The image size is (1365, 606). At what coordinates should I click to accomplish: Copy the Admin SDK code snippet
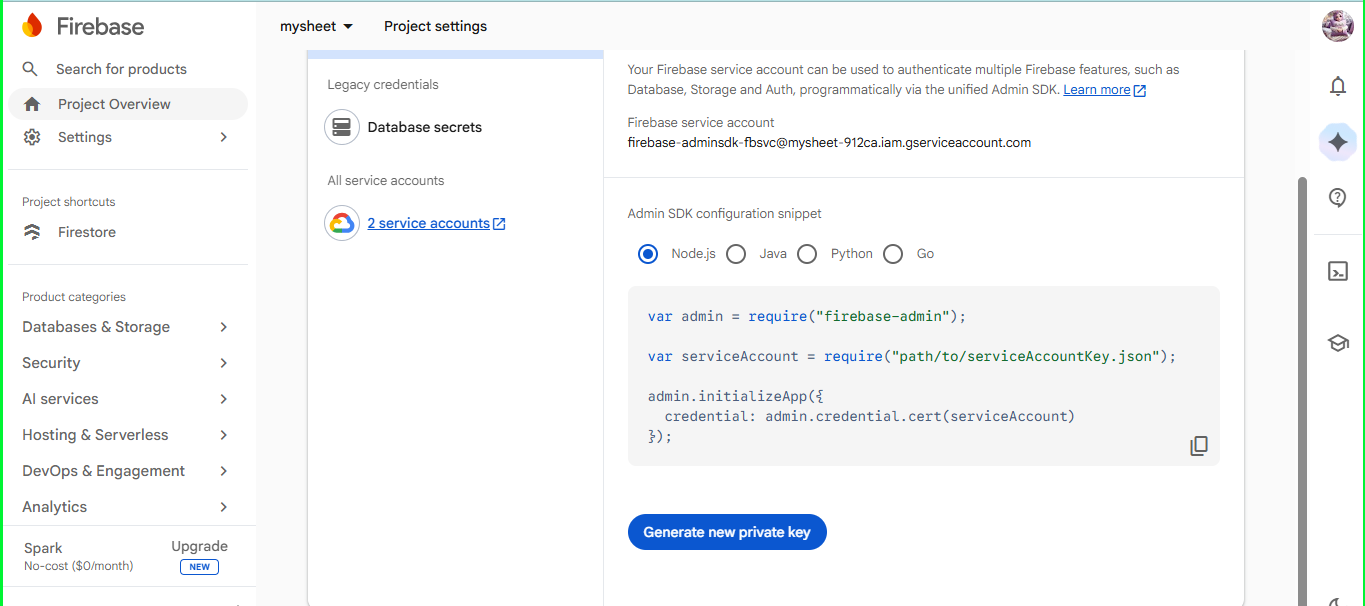[x=1199, y=446]
